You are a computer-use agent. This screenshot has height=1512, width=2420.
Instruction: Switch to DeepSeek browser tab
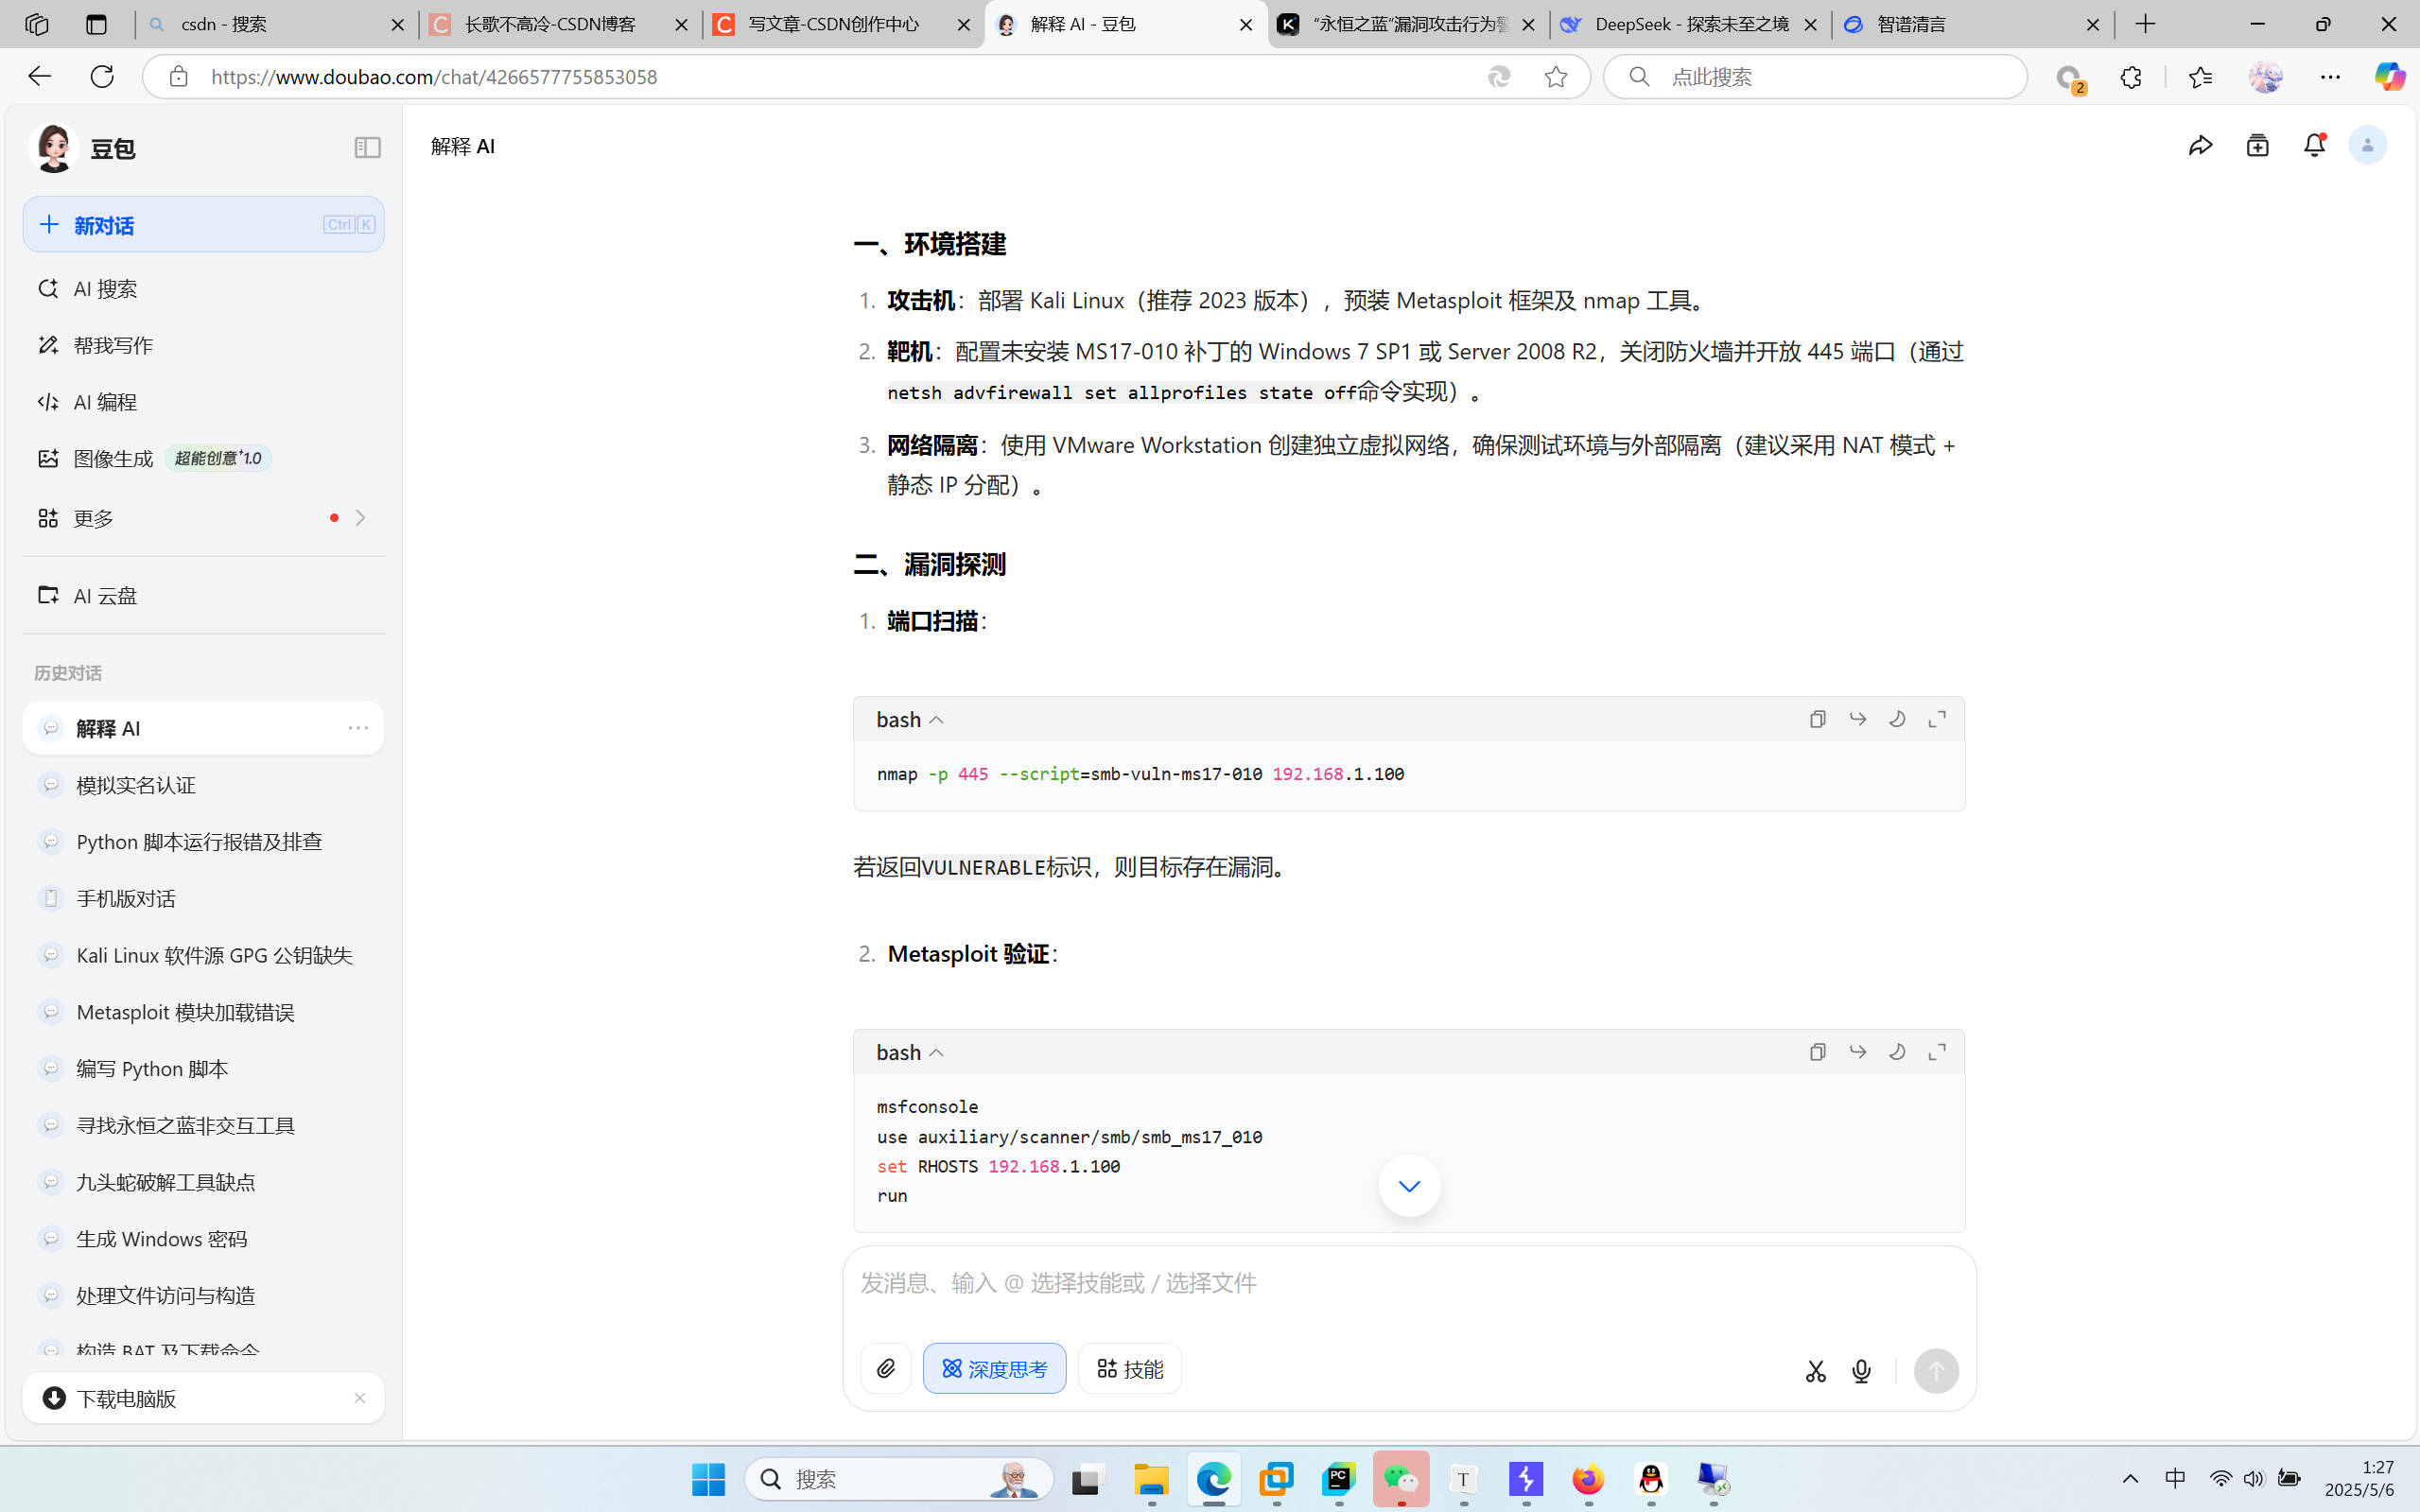click(1690, 24)
